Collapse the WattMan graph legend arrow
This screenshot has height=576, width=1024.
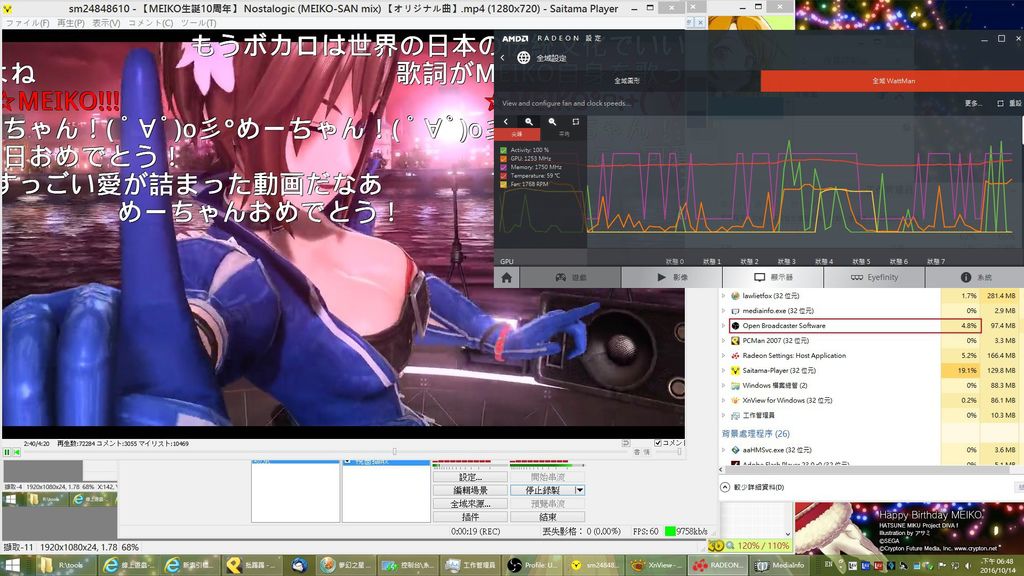[506, 121]
